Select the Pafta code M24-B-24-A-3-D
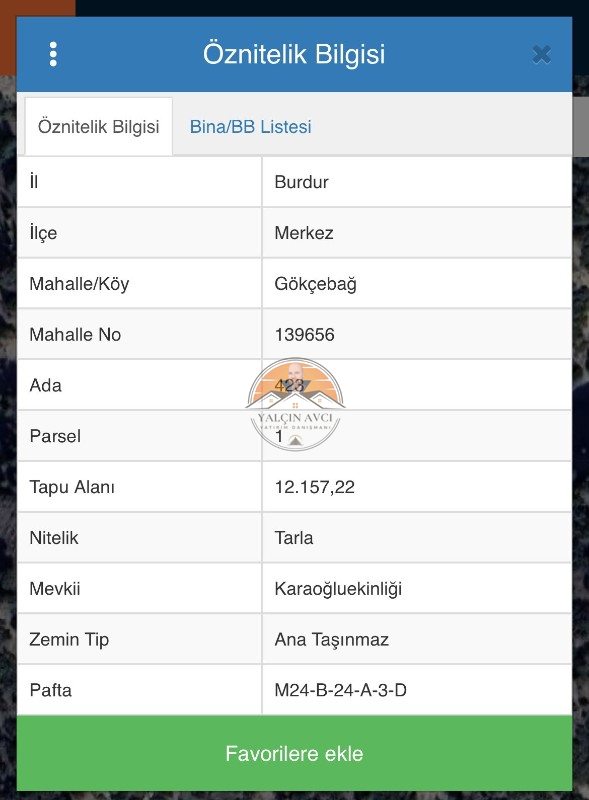Screen dimensions: 589x800 [x=340, y=690]
